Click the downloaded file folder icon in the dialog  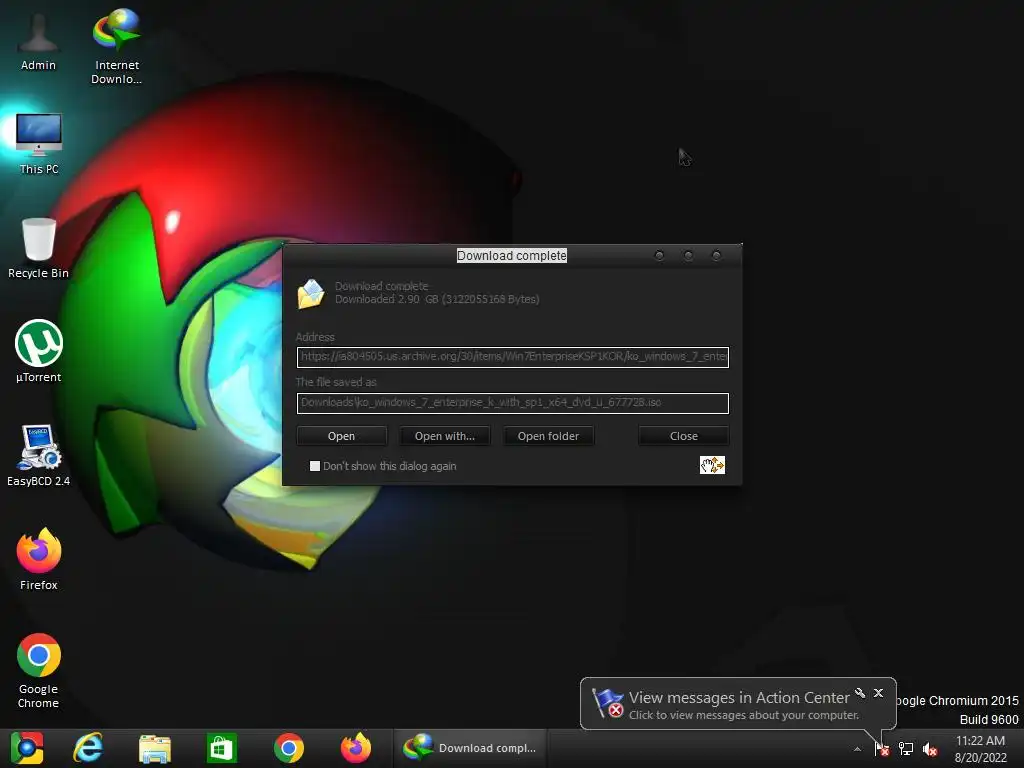311,293
